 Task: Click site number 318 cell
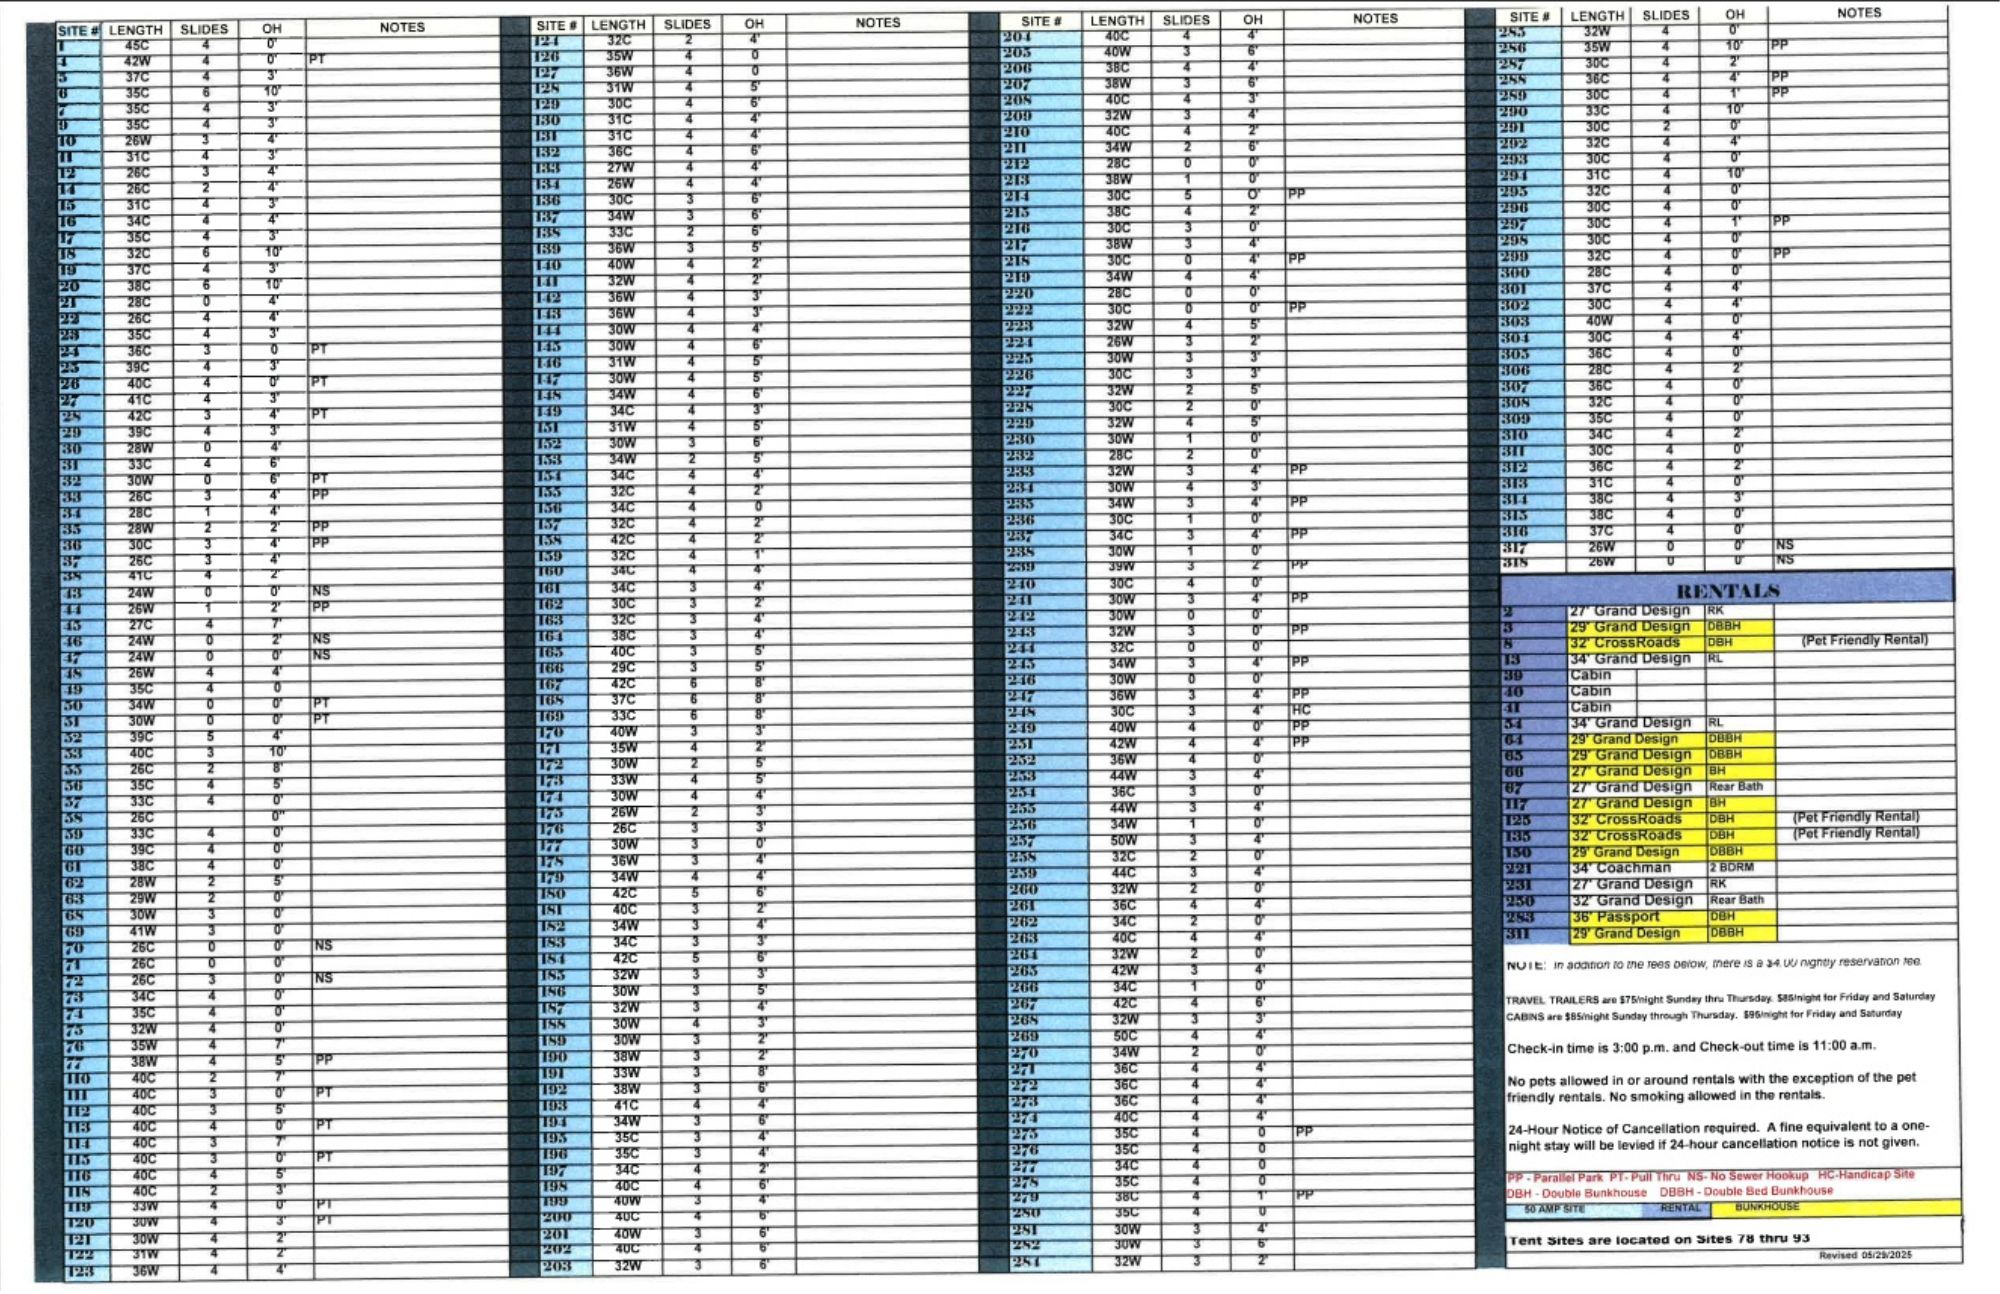tap(1514, 563)
